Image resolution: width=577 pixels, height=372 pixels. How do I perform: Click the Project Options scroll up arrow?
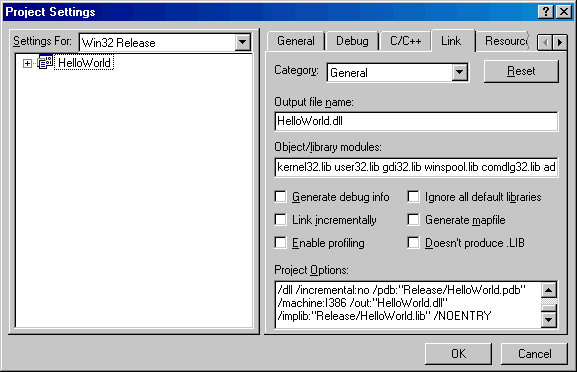(x=549, y=290)
